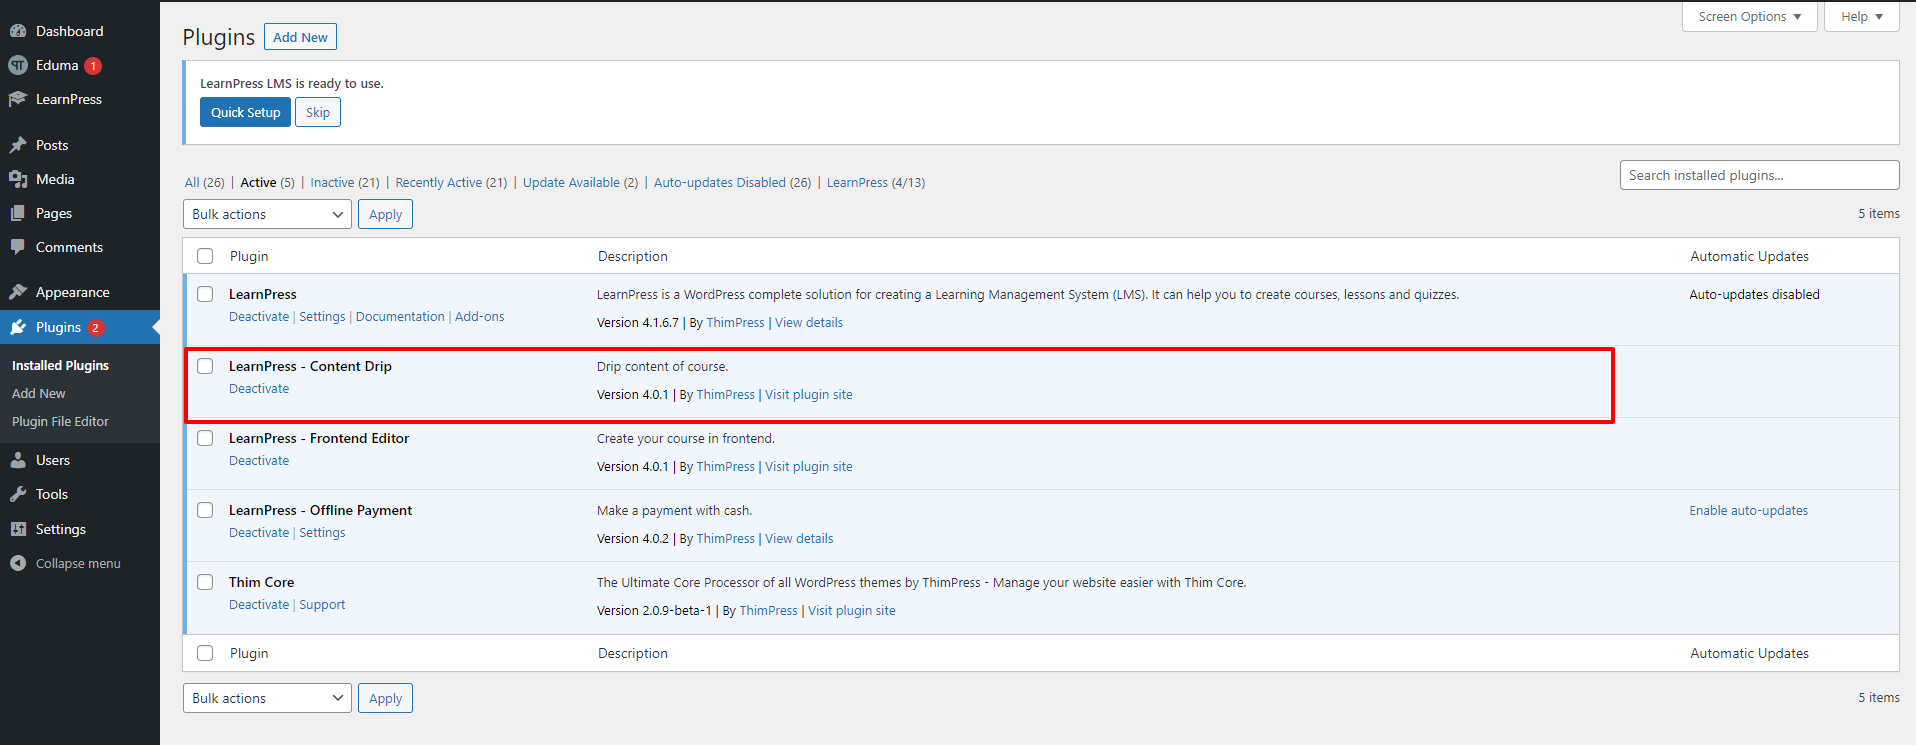Toggle select-all checkbox in table header
This screenshot has width=1916, height=745.
(x=205, y=256)
